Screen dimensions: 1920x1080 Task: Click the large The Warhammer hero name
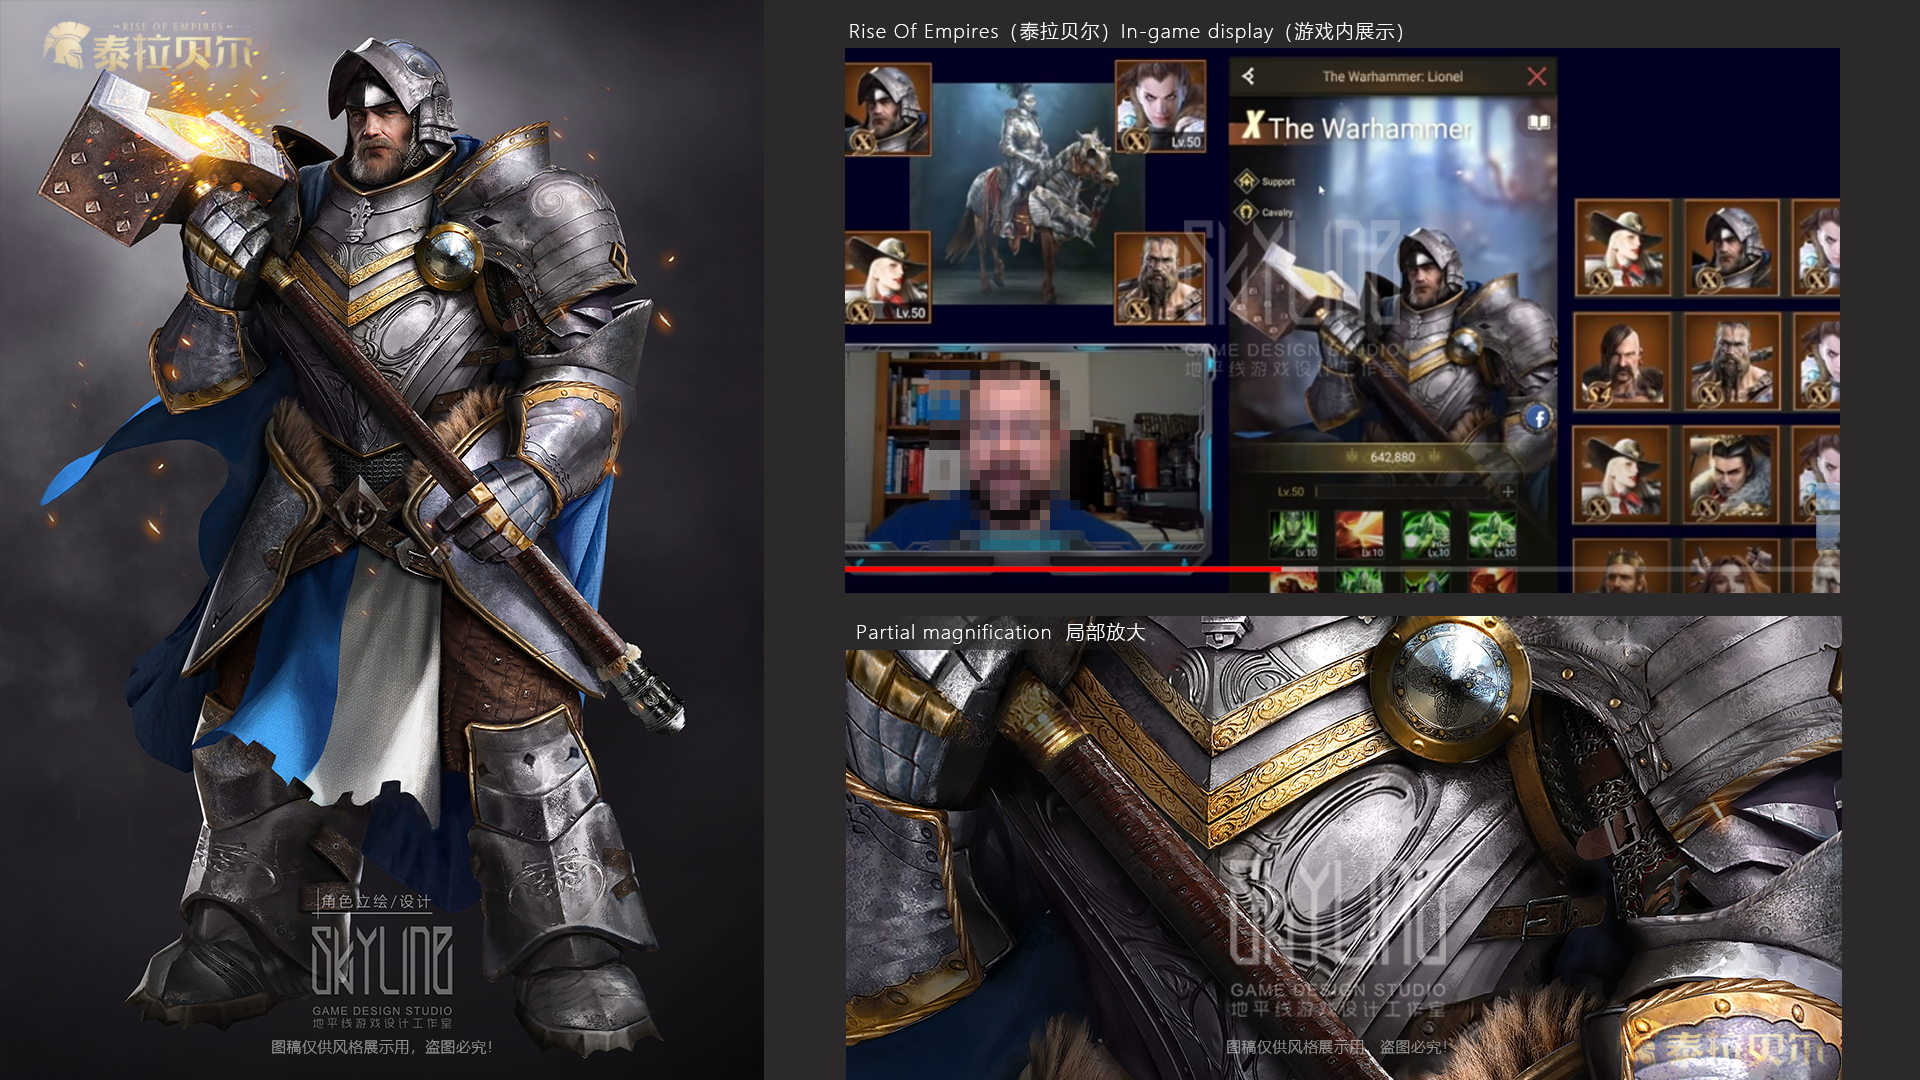click(1370, 128)
